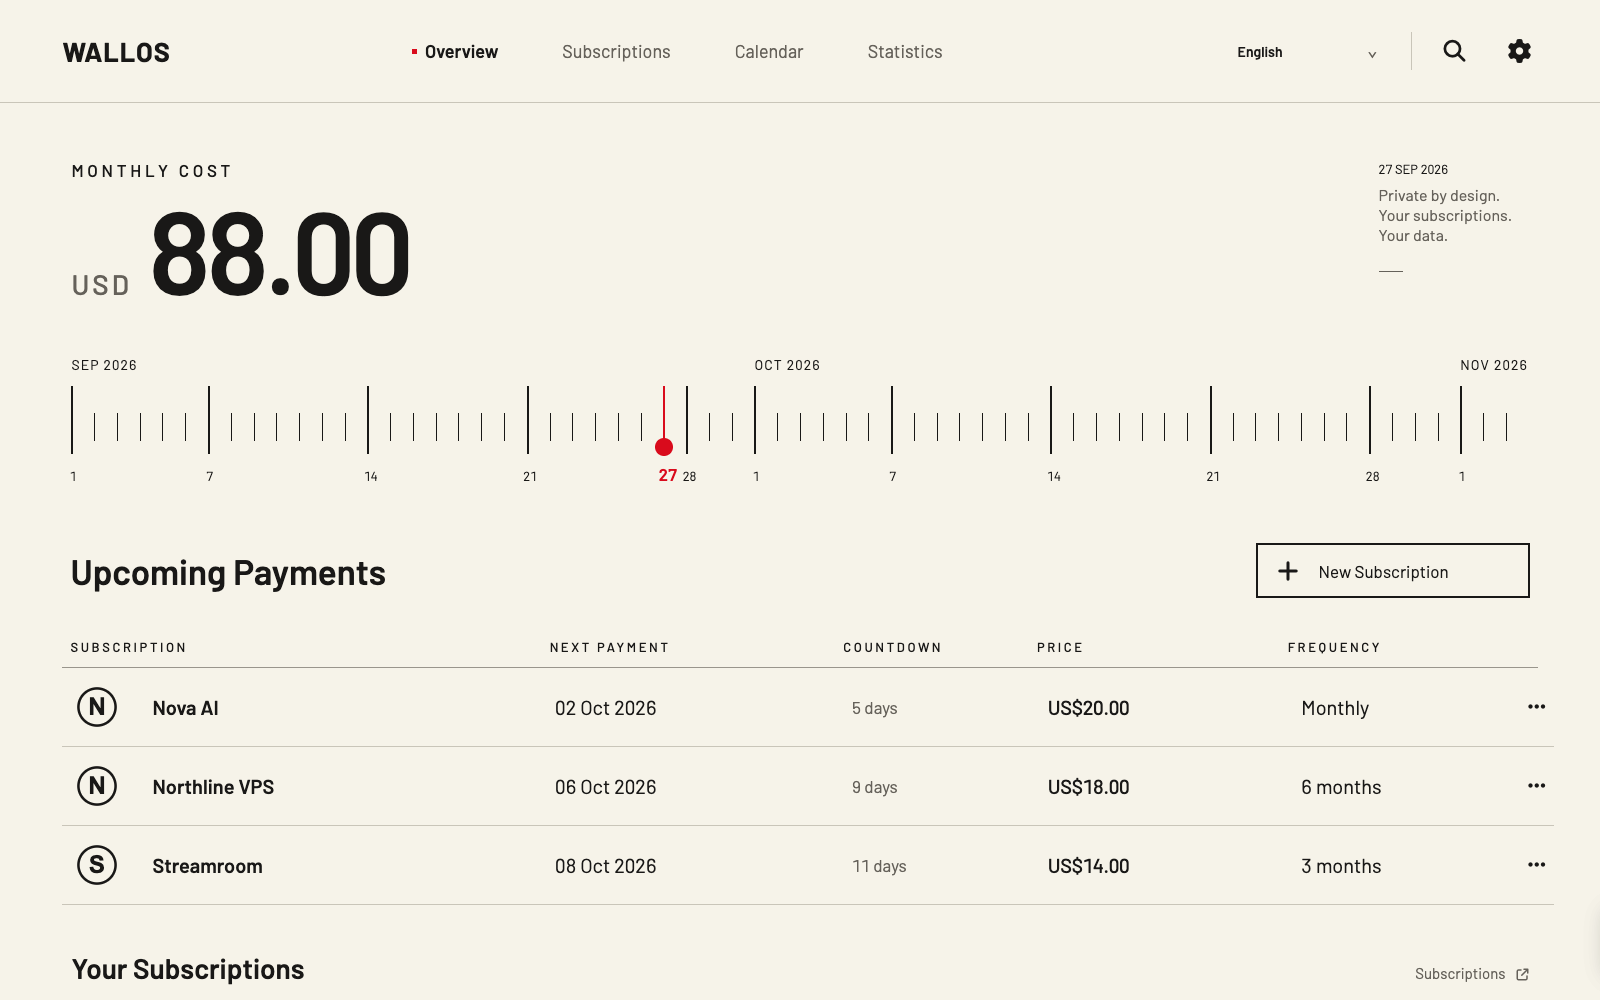Click the Streamroom S logo
The image size is (1600, 1000).
click(x=97, y=865)
